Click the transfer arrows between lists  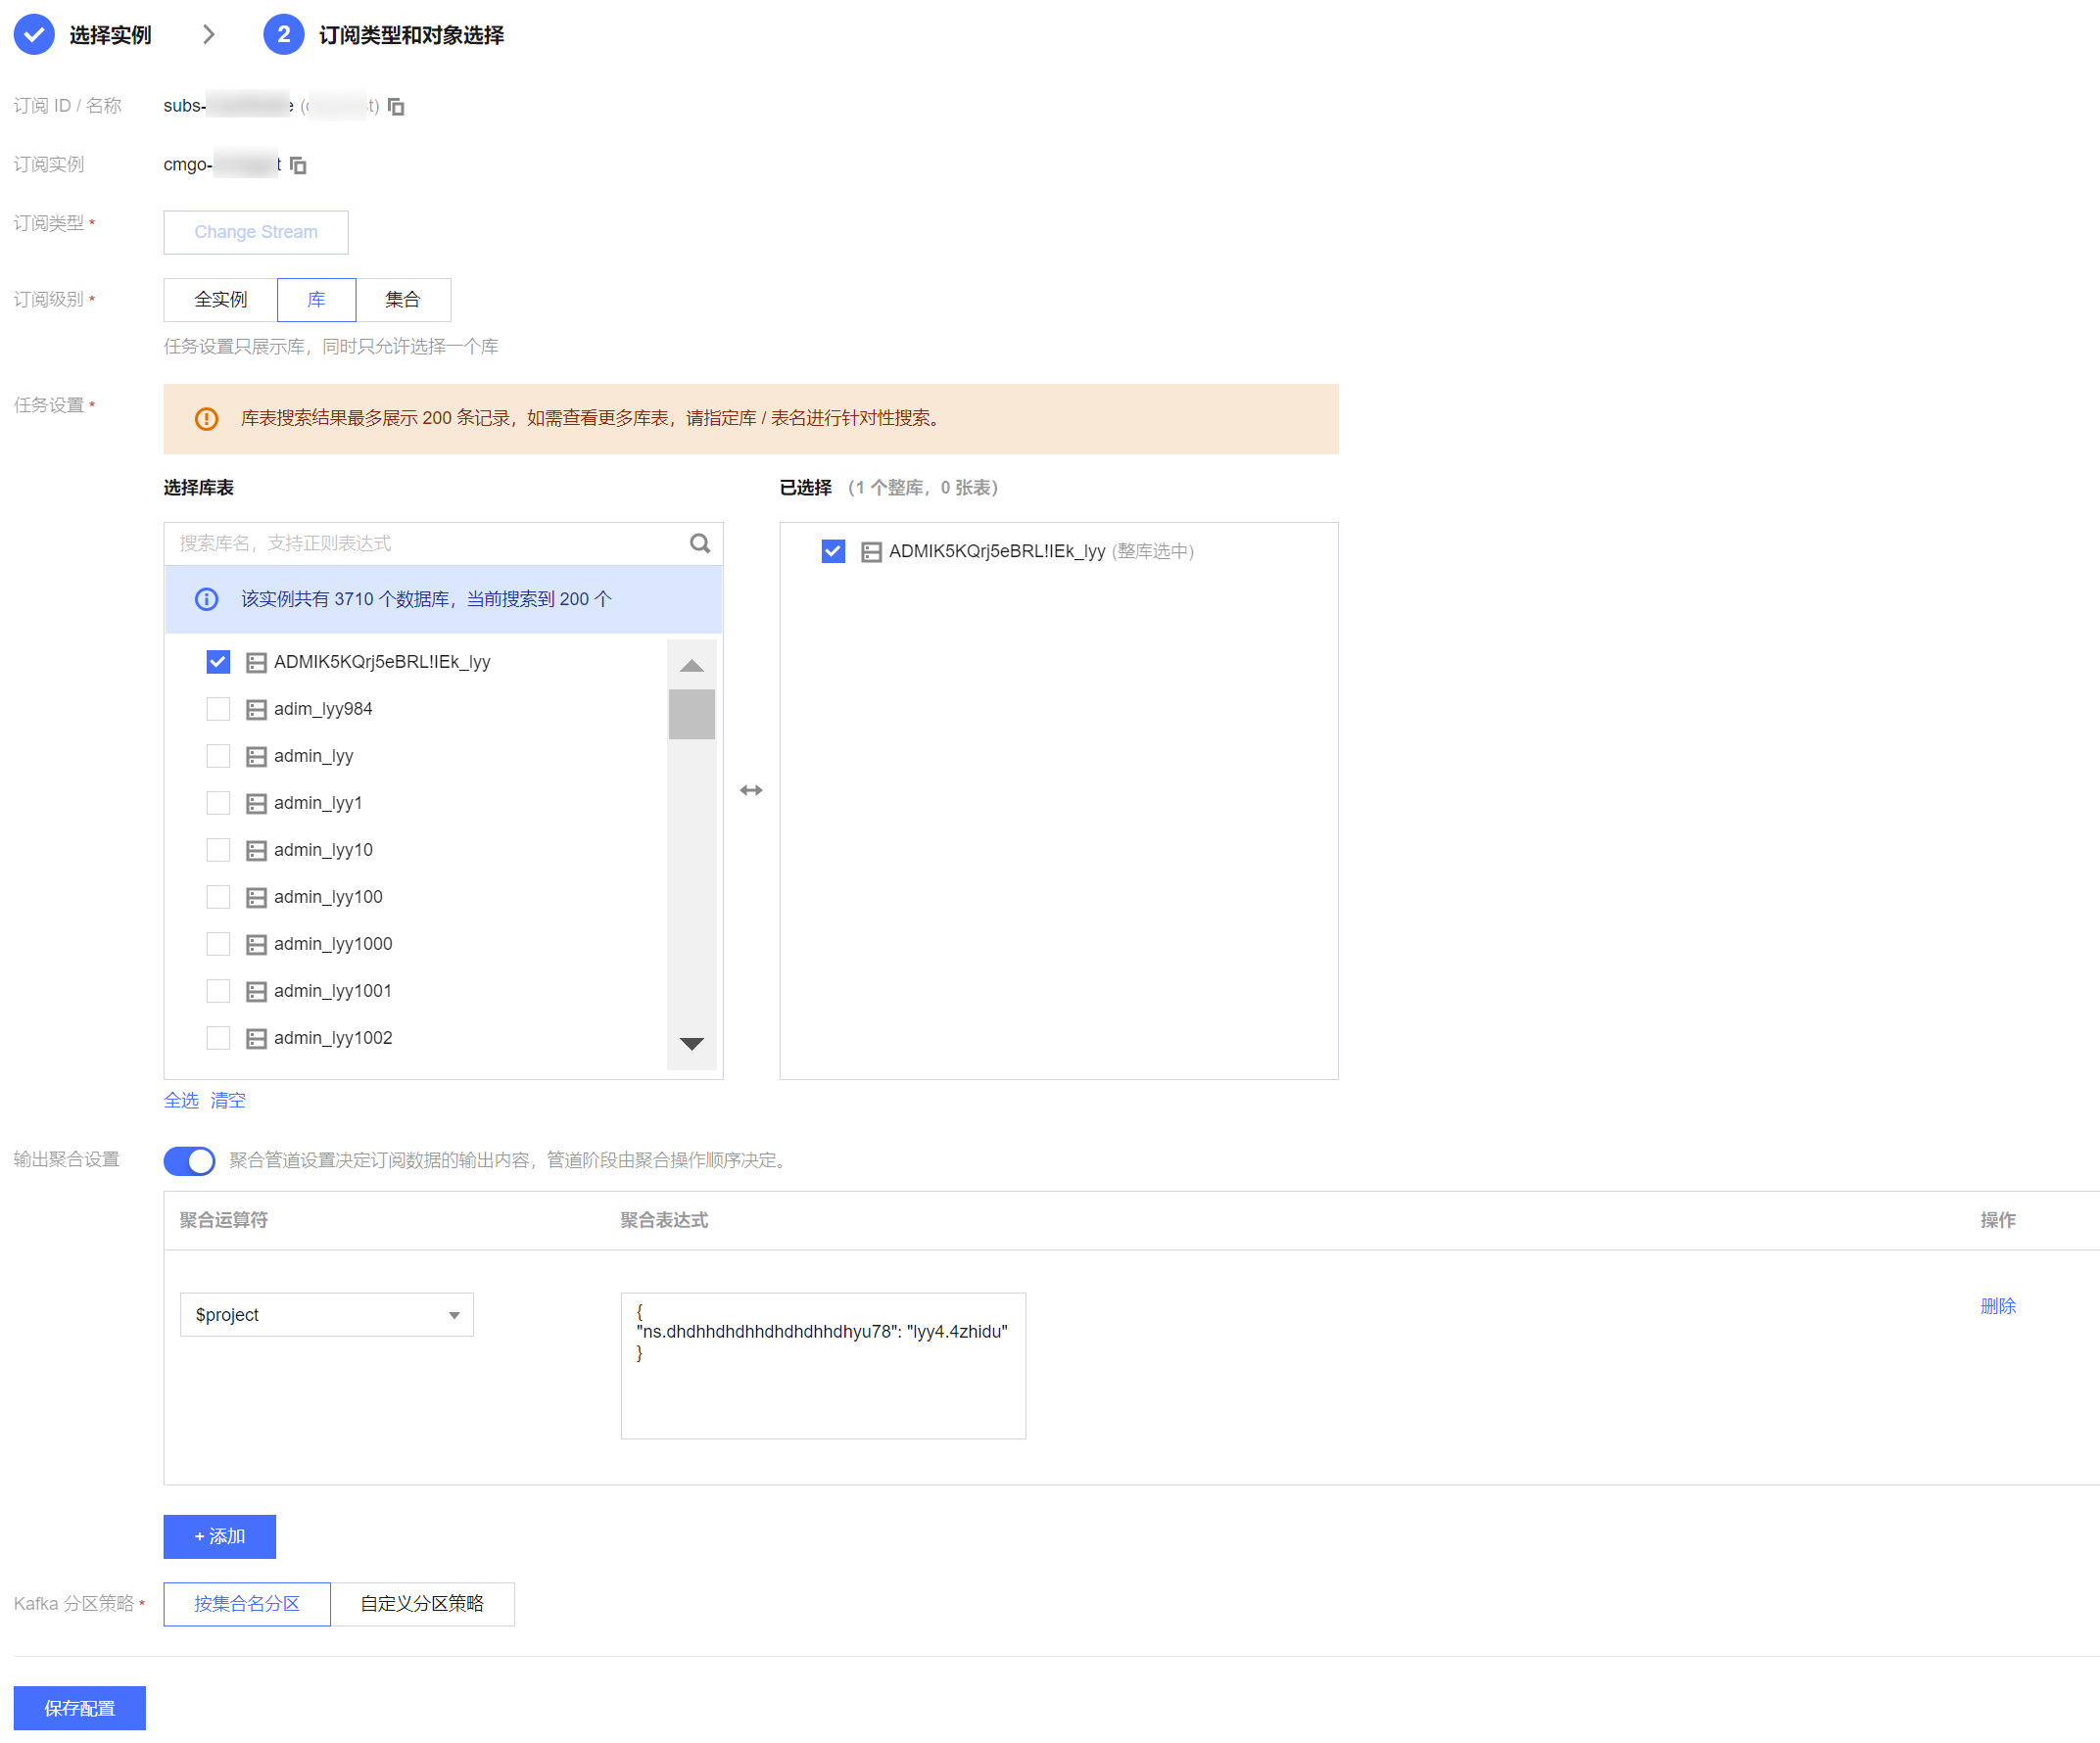pos(751,790)
